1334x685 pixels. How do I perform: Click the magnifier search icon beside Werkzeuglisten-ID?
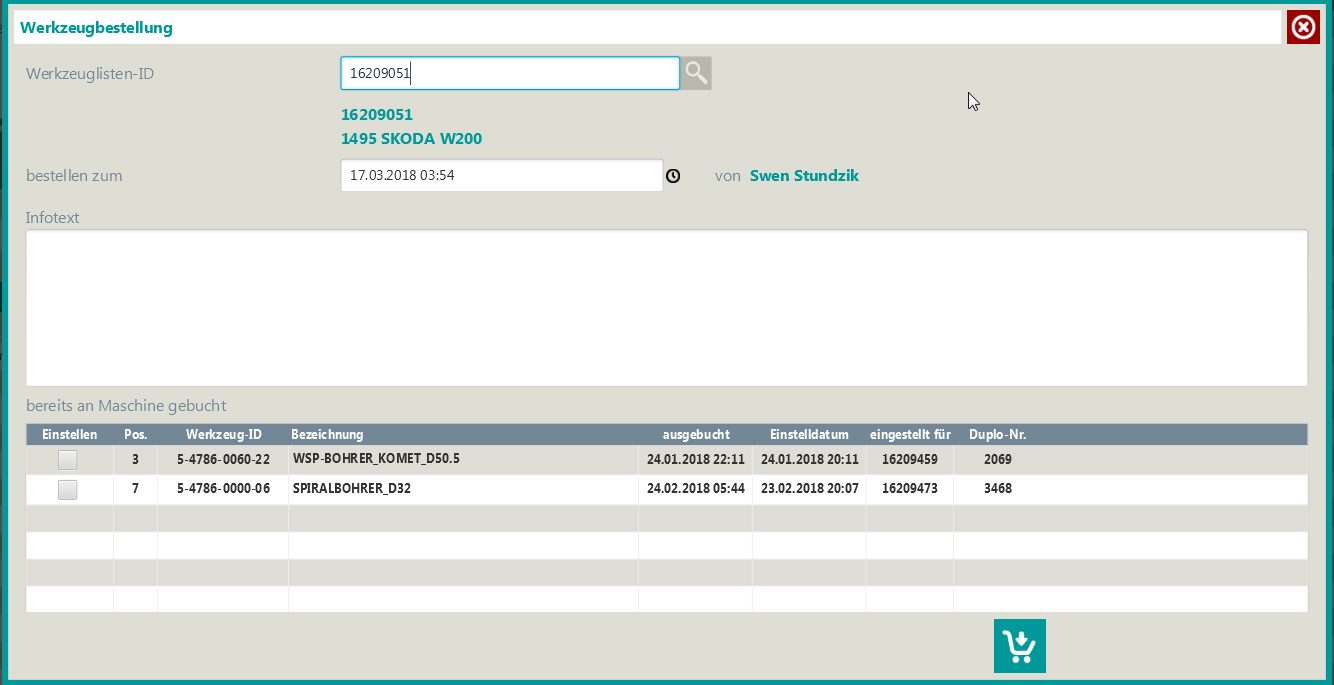(x=696, y=73)
